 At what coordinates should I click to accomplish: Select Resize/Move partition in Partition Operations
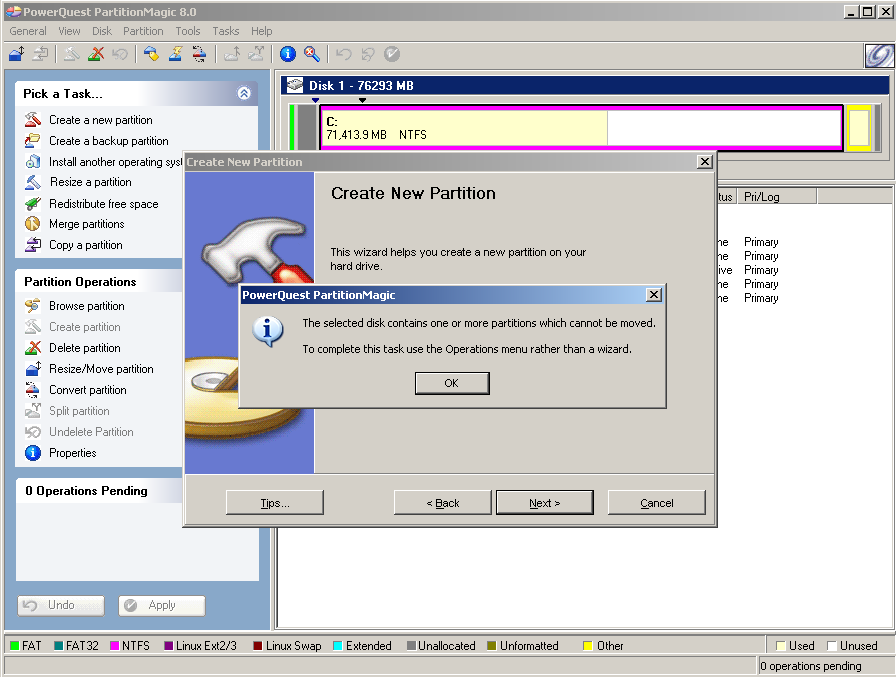click(x=101, y=369)
